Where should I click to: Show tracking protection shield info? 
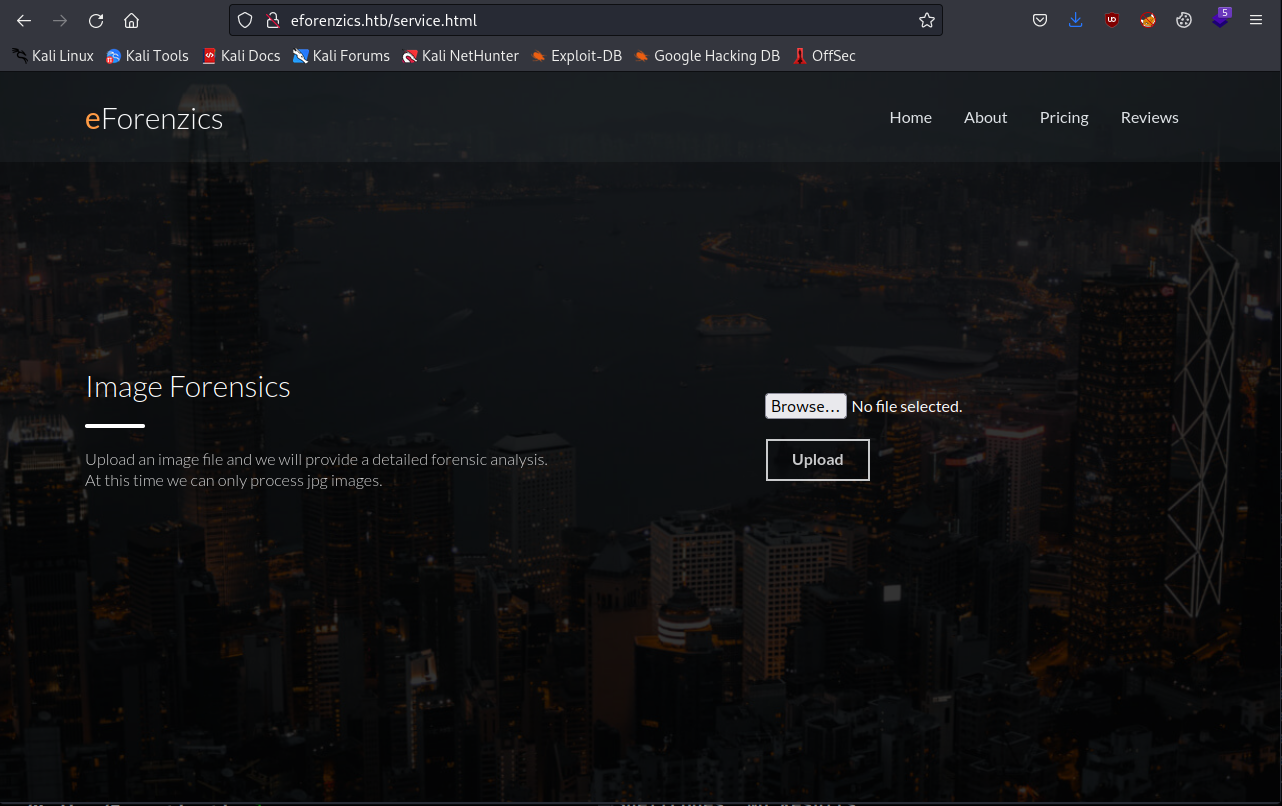pos(245,20)
